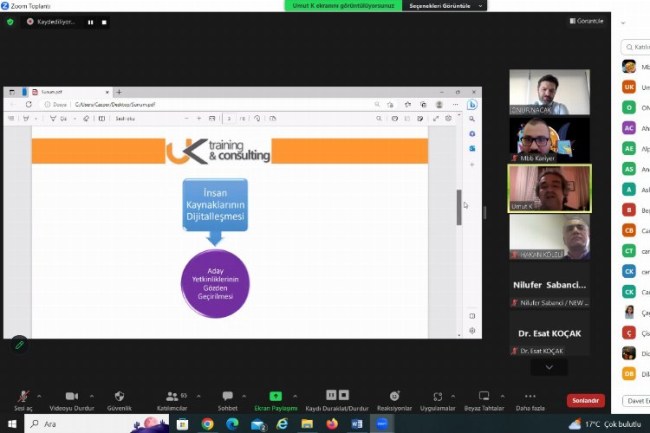
Task: Open Beyaz Tahtalar whiteboards icon
Action: [x=484, y=396]
